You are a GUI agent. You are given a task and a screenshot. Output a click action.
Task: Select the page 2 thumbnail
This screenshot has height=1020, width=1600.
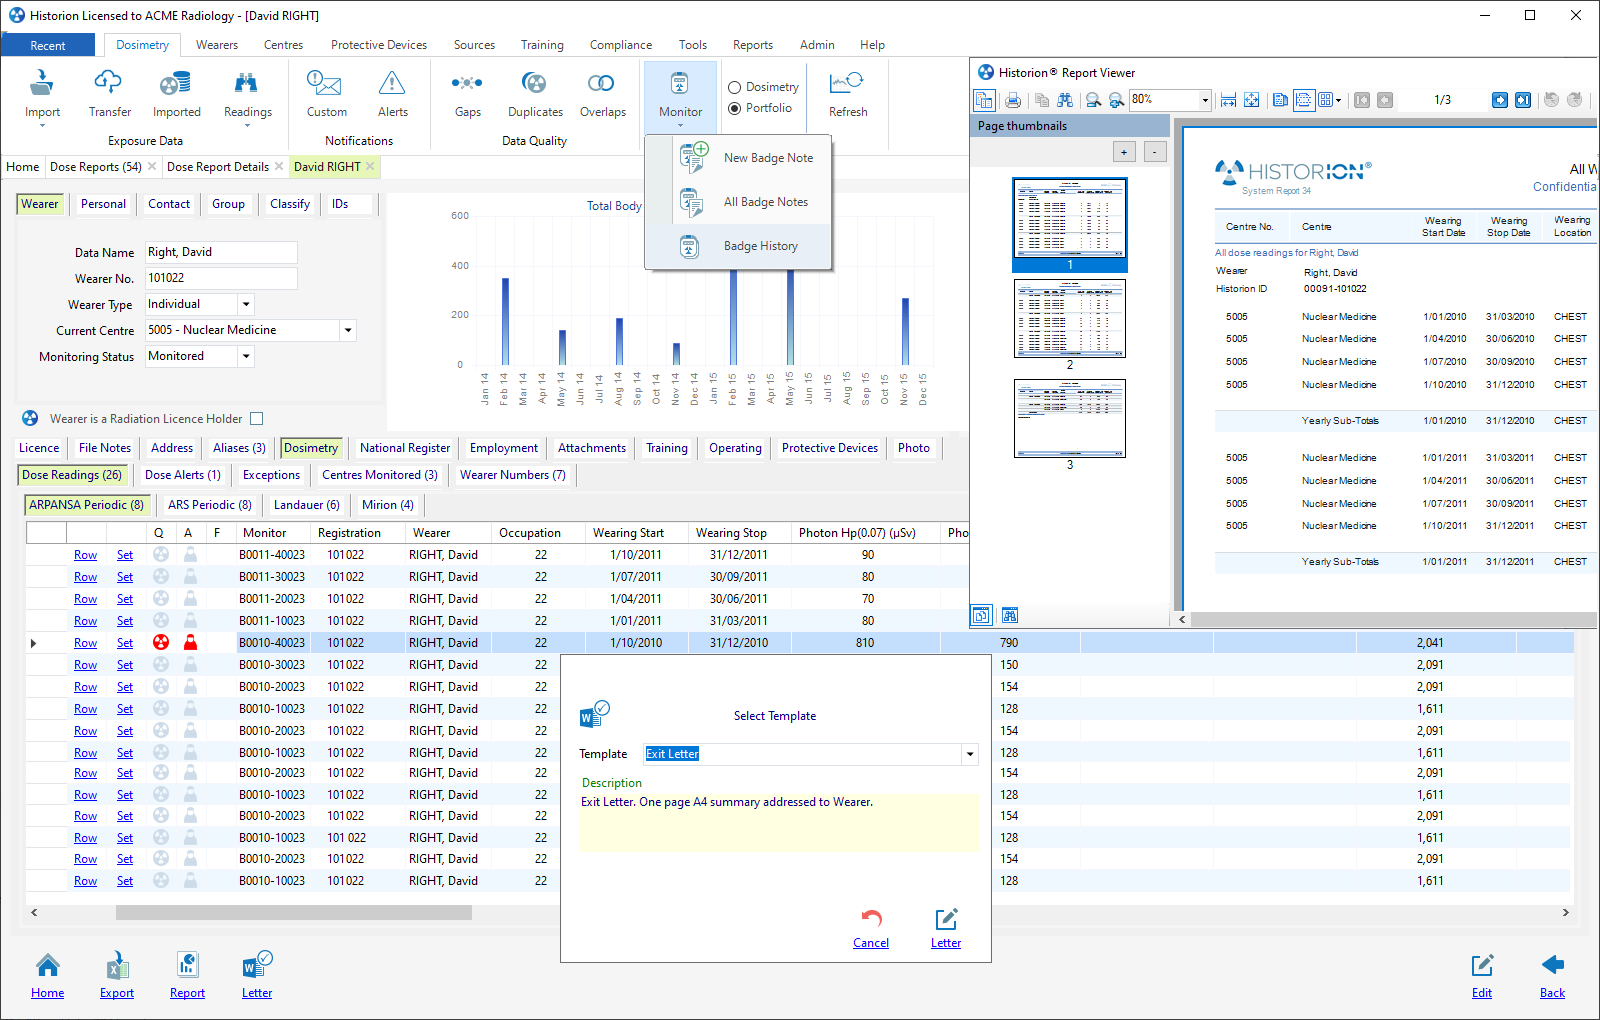pyautogui.click(x=1069, y=319)
